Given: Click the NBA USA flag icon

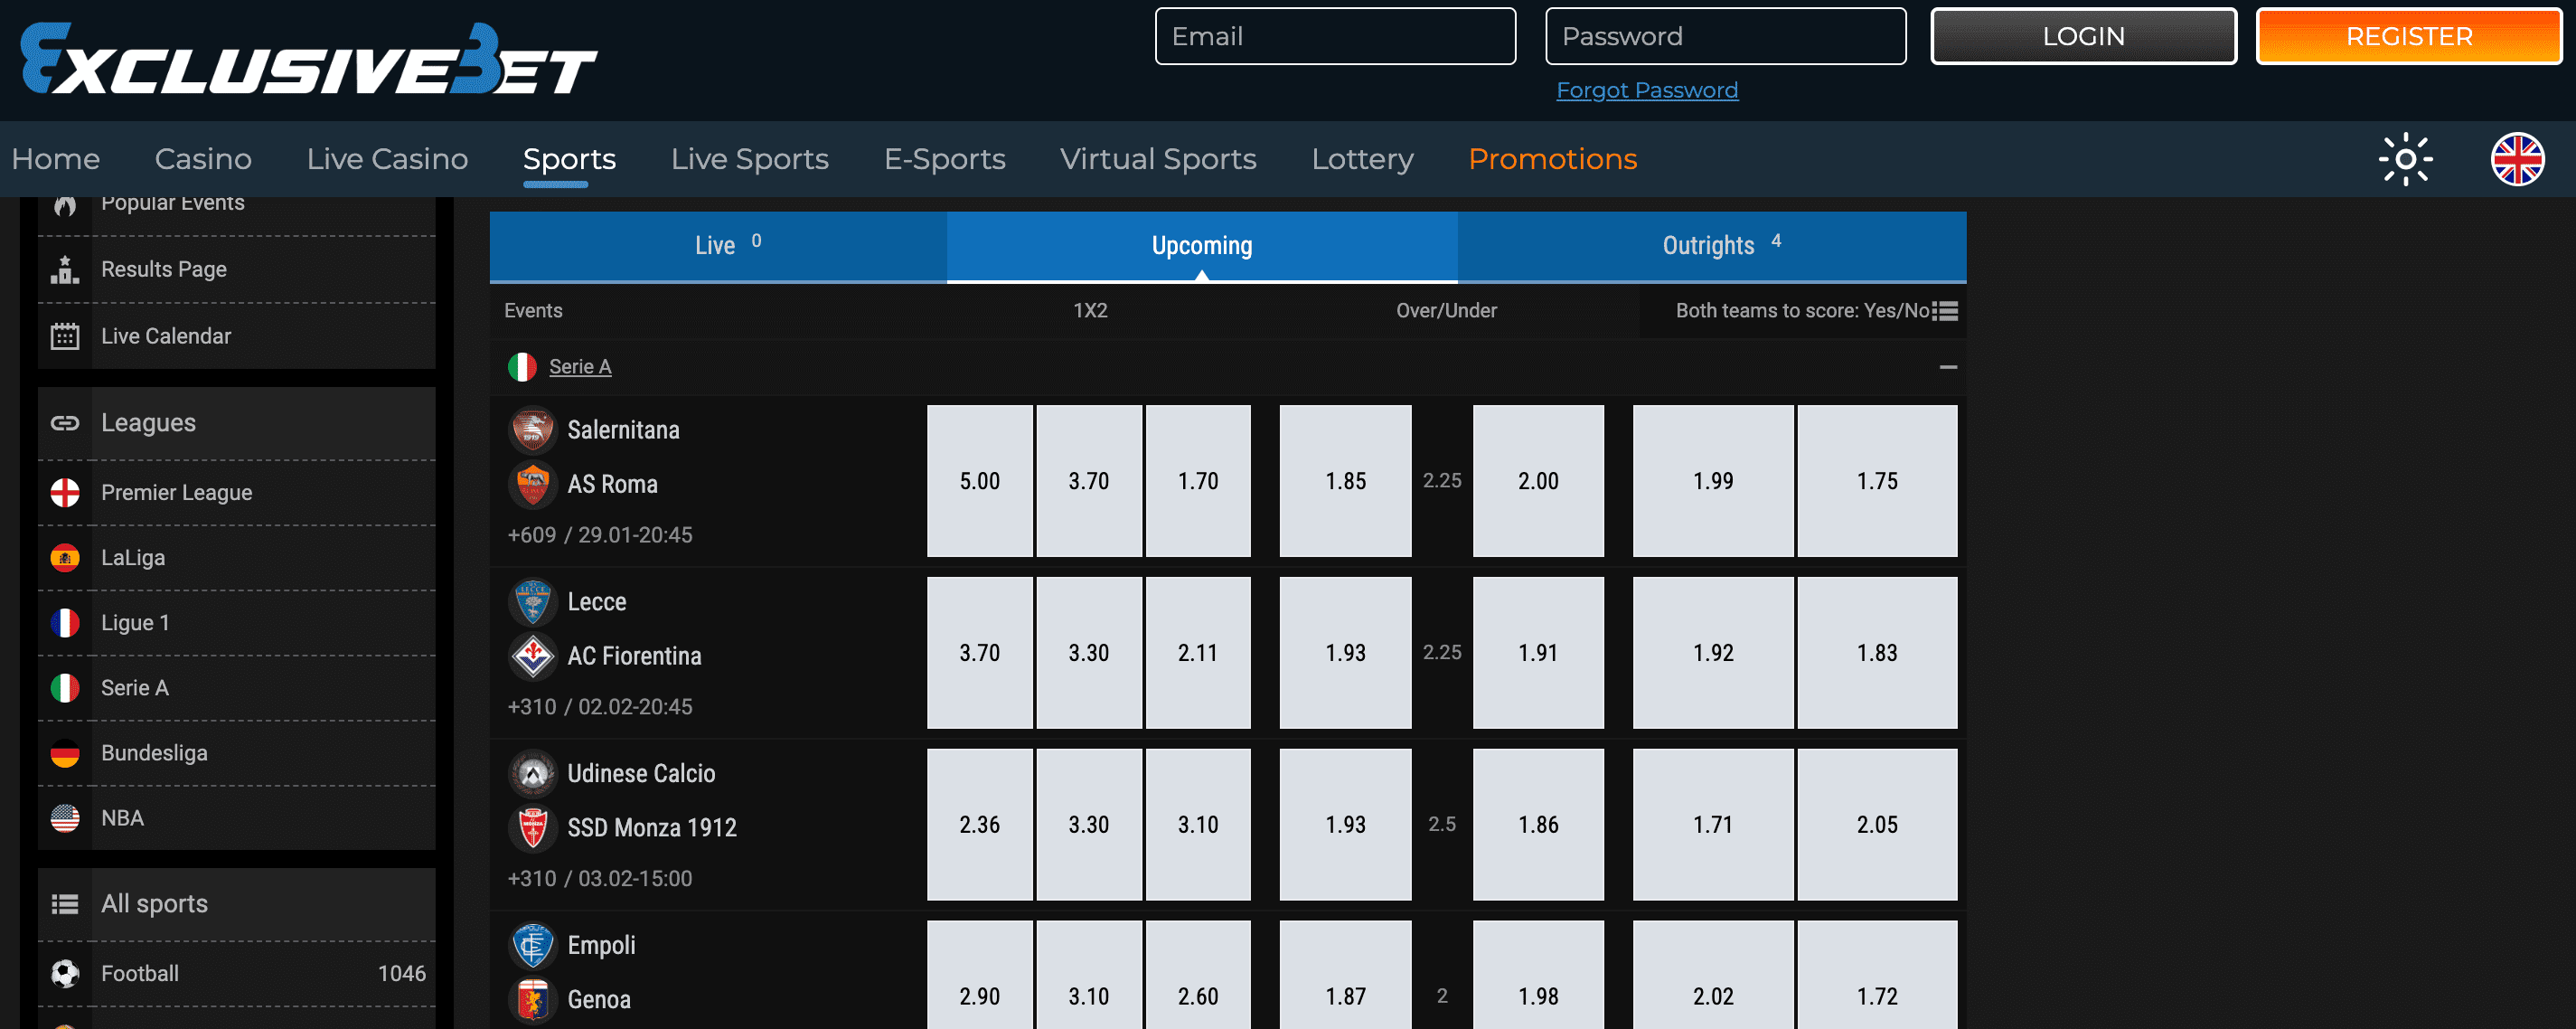Looking at the screenshot, I should pyautogui.click(x=65, y=818).
